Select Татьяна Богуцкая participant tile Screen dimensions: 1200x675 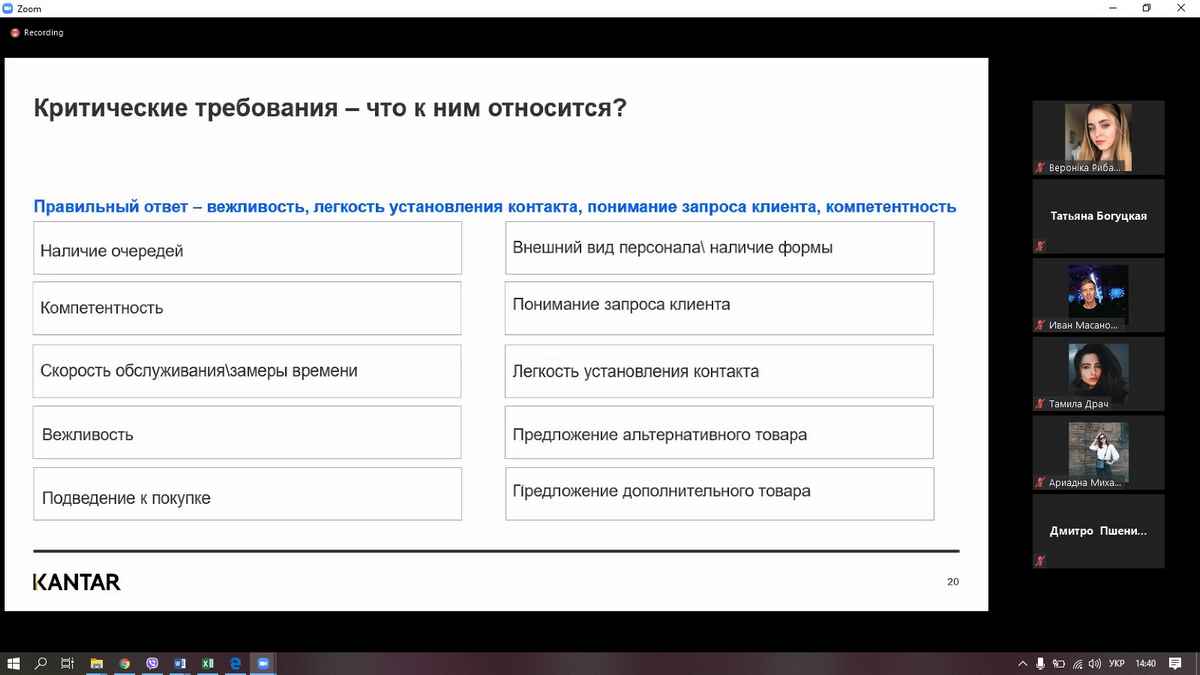click(x=1098, y=216)
